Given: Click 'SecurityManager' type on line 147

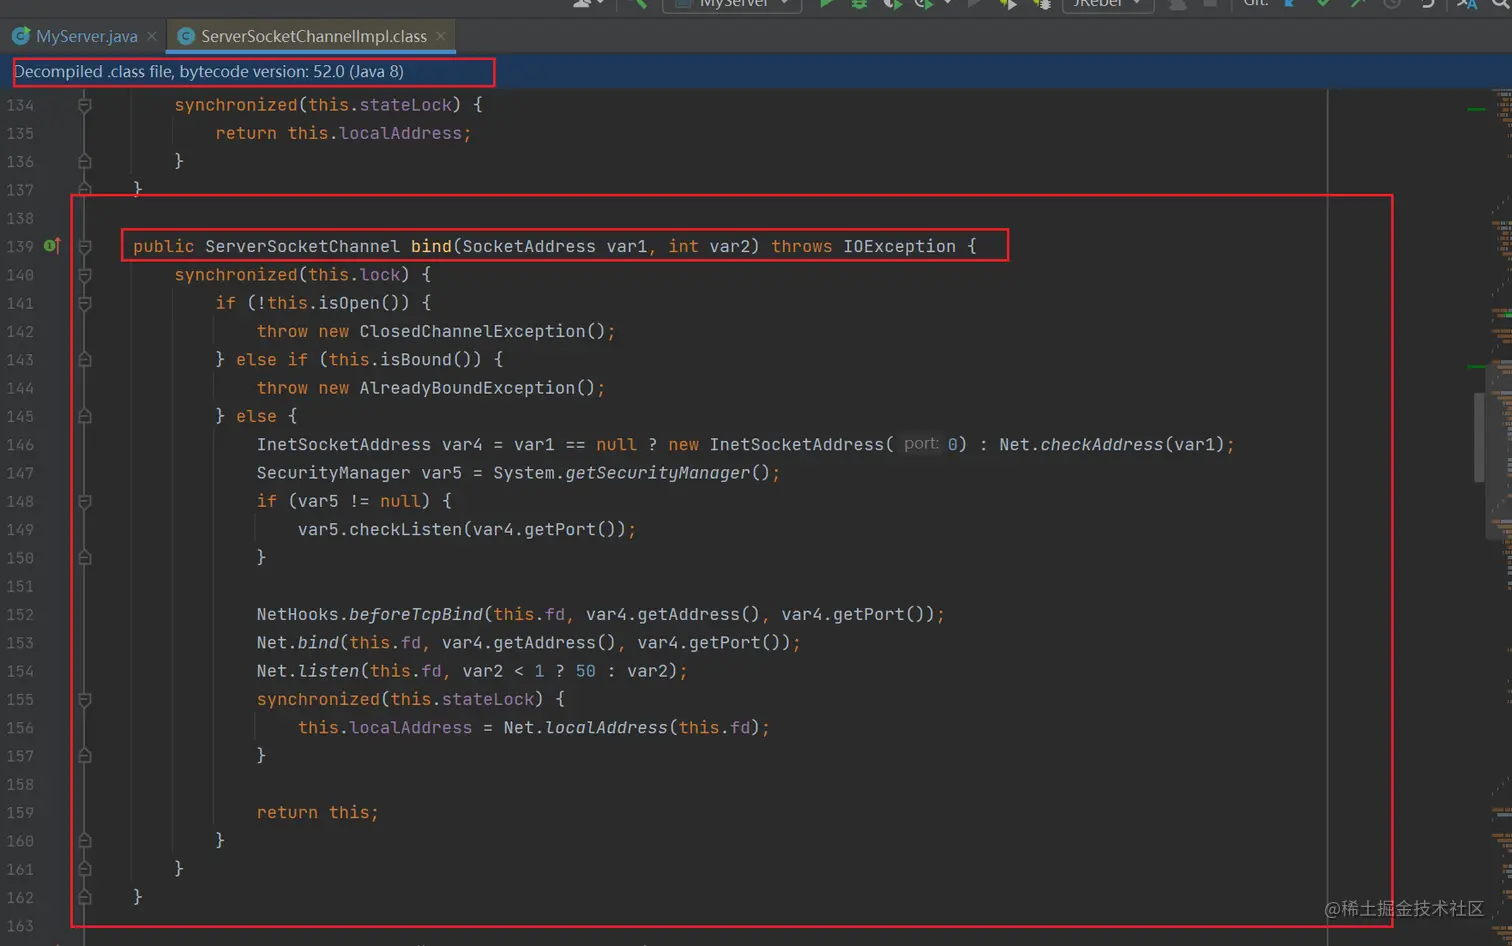Looking at the screenshot, I should coord(333,473).
